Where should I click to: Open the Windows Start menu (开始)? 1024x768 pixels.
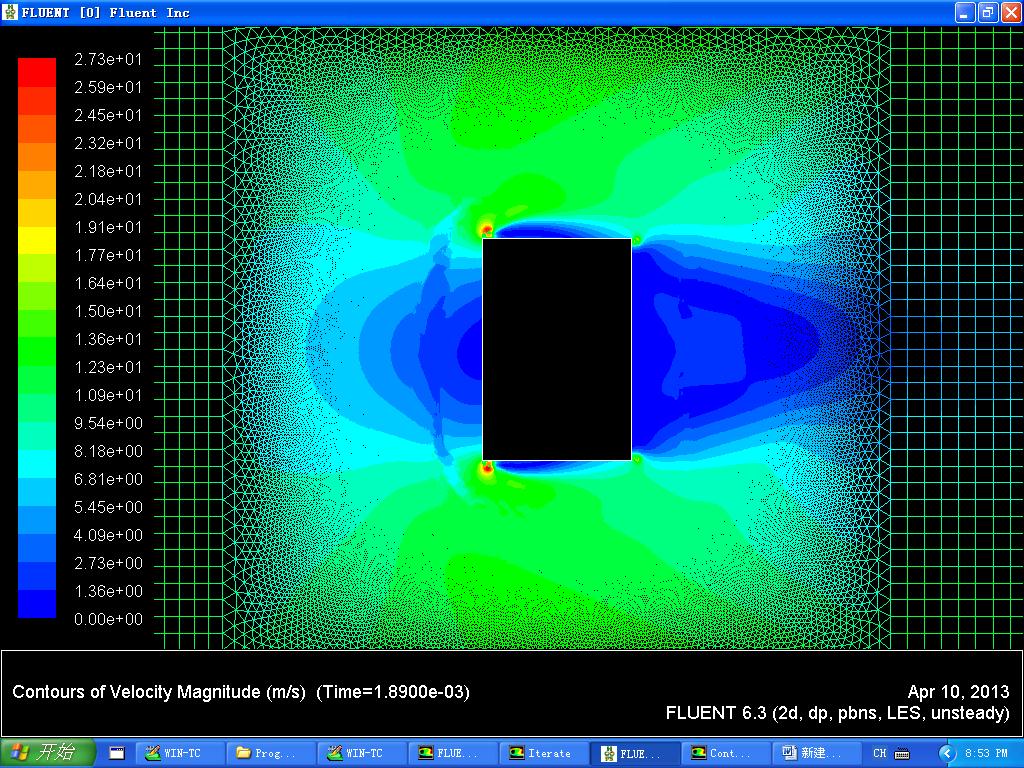[47, 753]
